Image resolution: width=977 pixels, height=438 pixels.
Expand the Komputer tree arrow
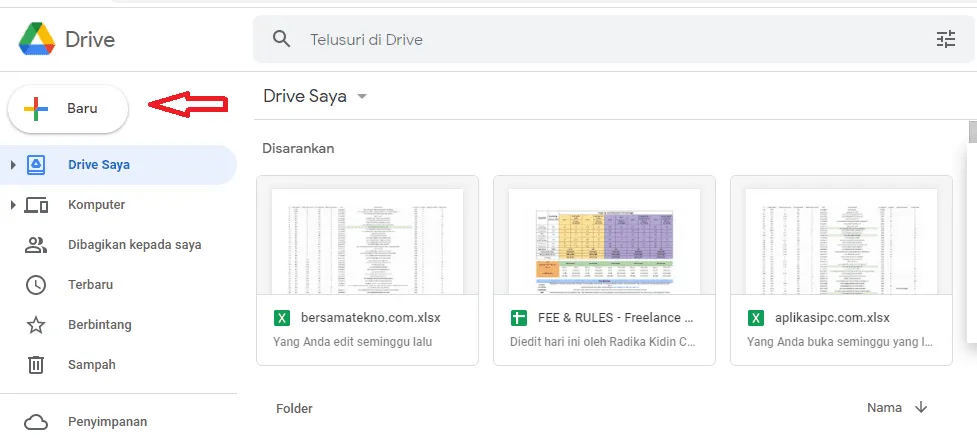[13, 204]
